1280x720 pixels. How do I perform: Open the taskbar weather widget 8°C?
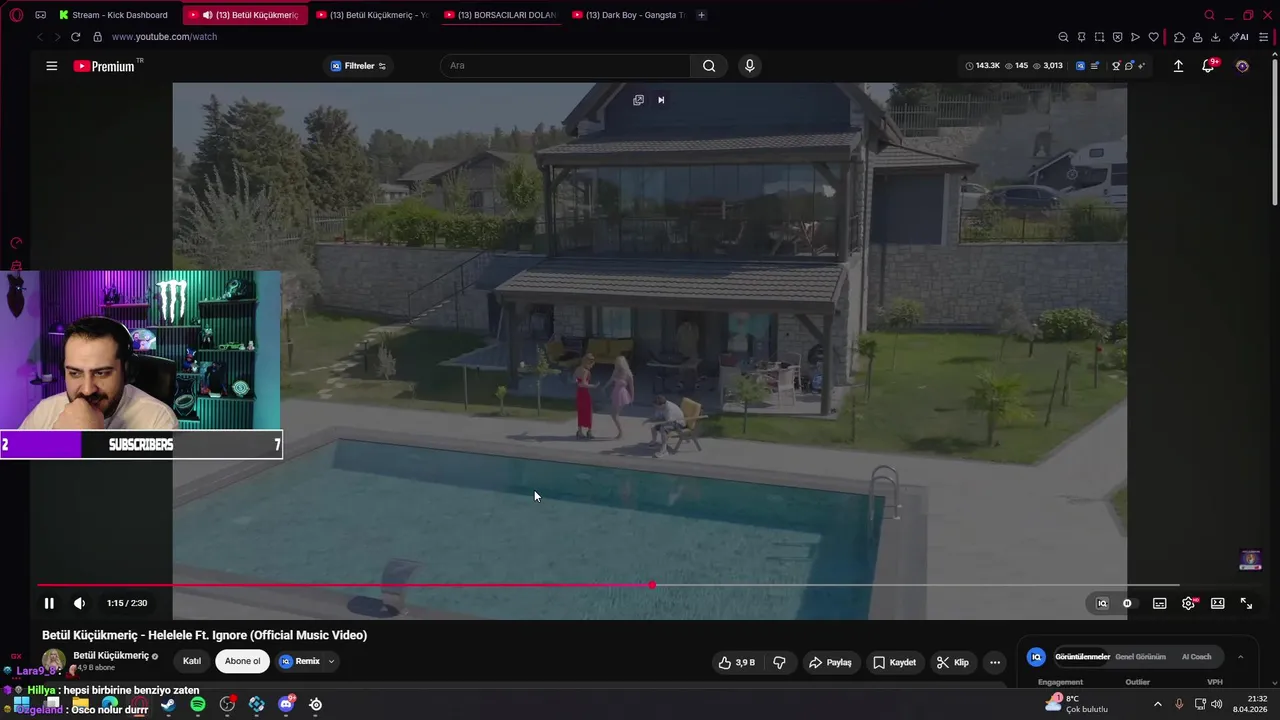coord(1076,704)
